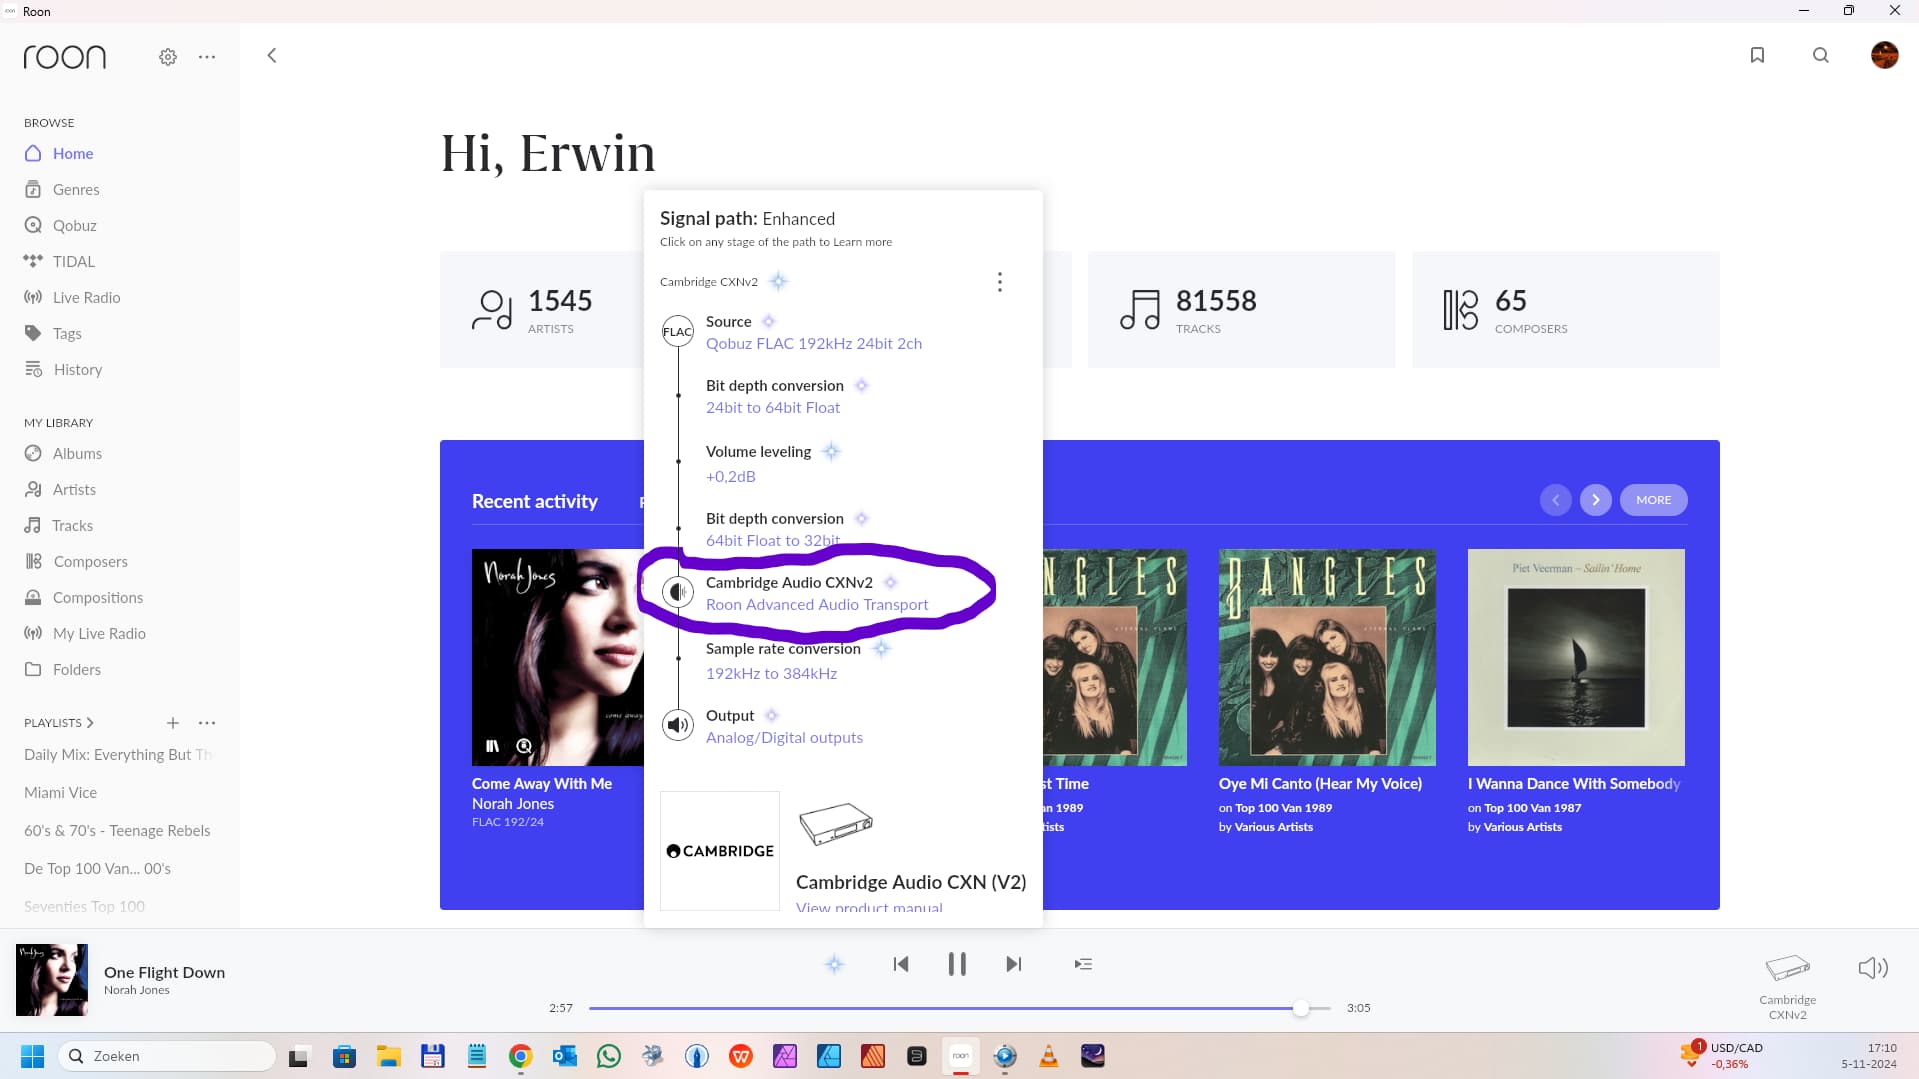Click the bookmark icon in top bar
Image resolution: width=1919 pixels, height=1079 pixels.
(x=1757, y=55)
